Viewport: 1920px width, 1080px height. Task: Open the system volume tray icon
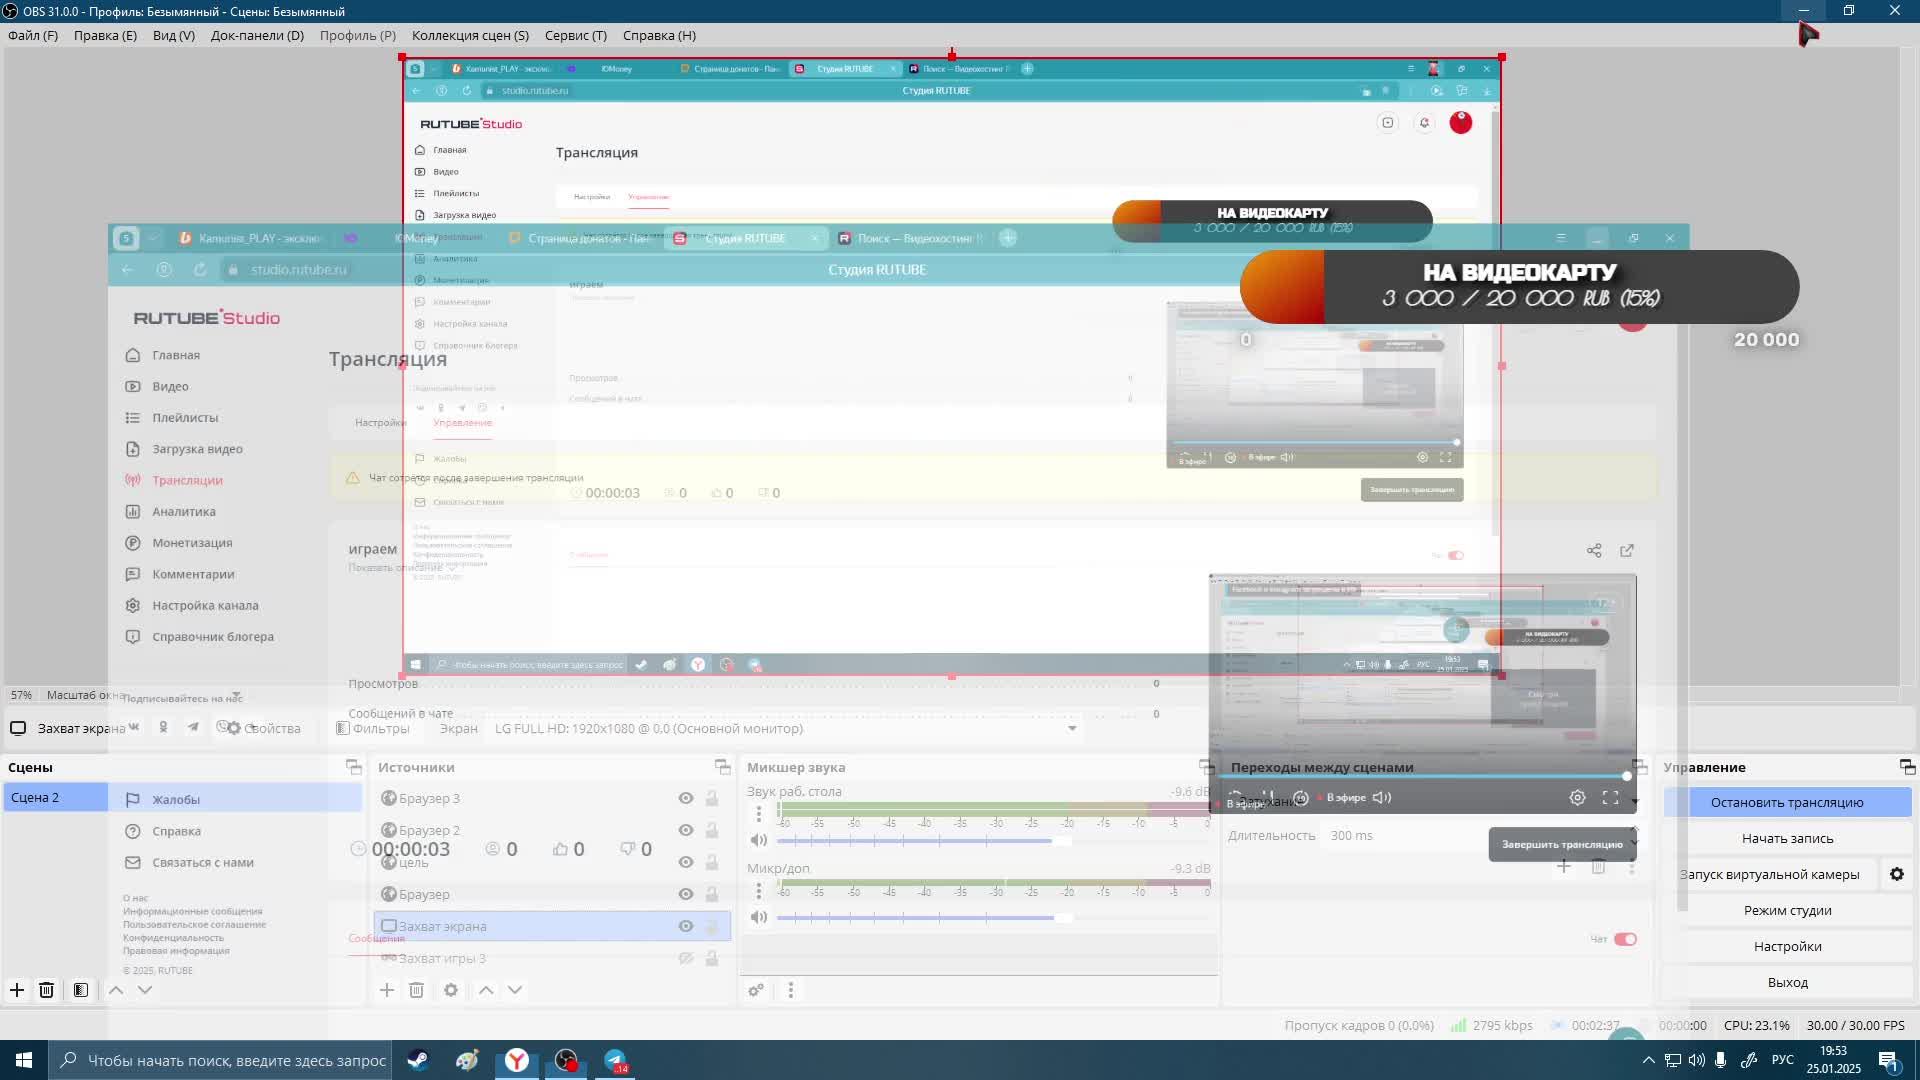1697,1060
